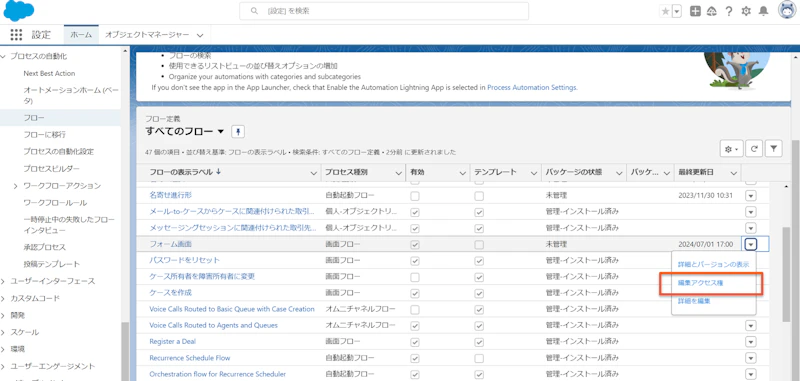Open row actions for 名寄せ進行形
This screenshot has height=381, width=800.
[x=751, y=195]
